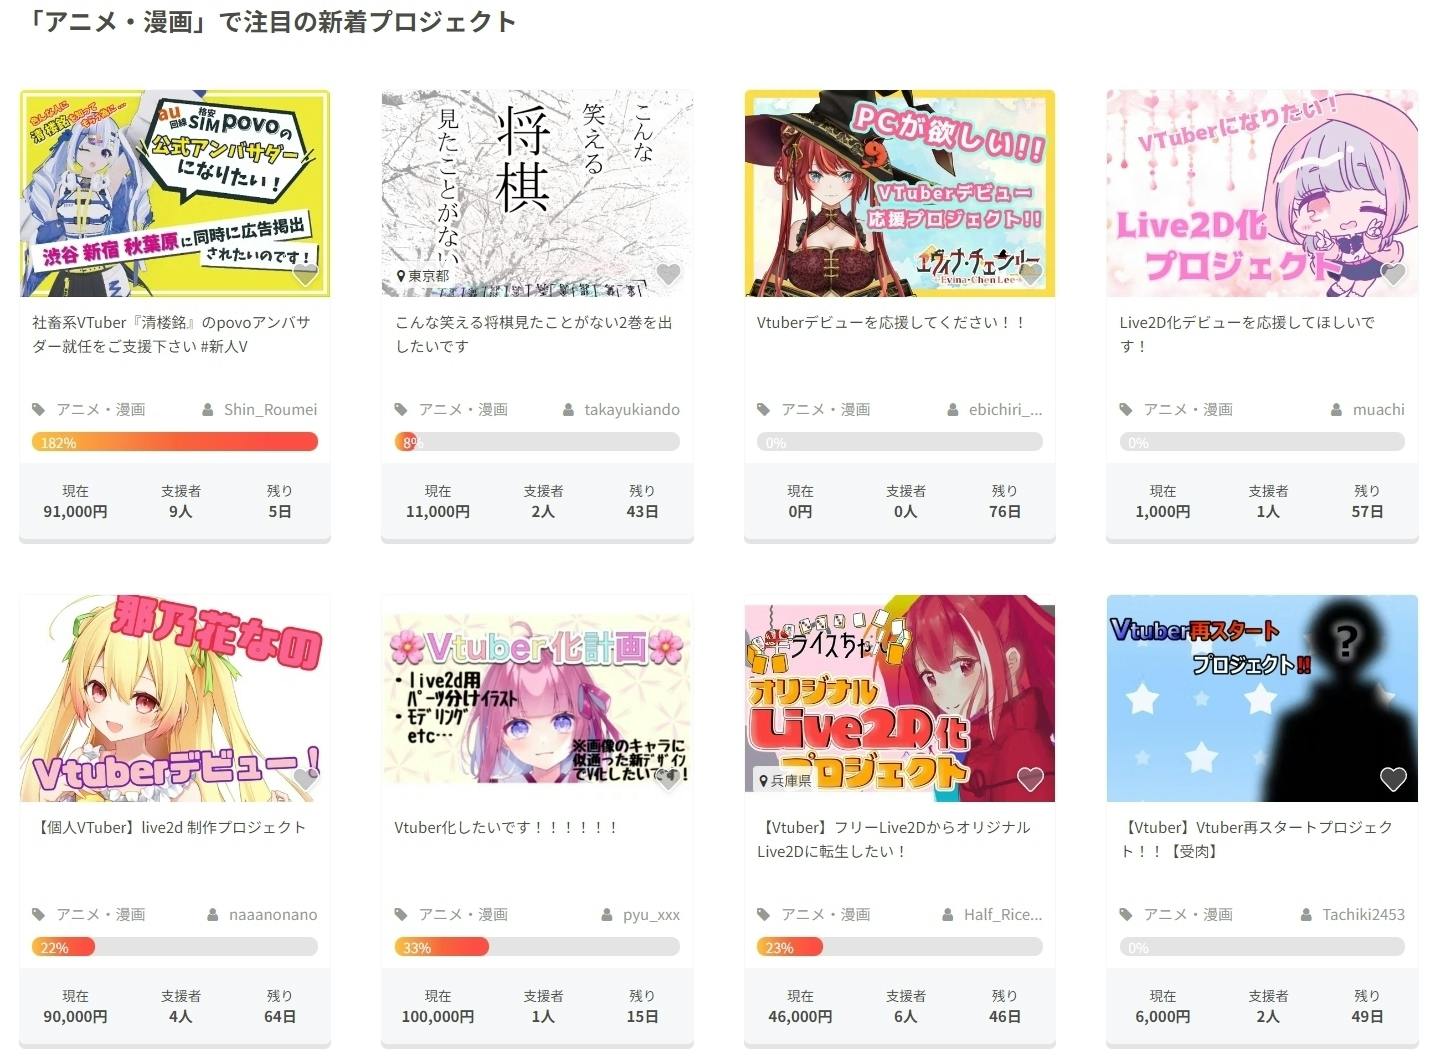Click heart icon on Live2D化プロジェクト pink thumbnail
The height and width of the screenshot is (1063, 1435).
click(1393, 273)
